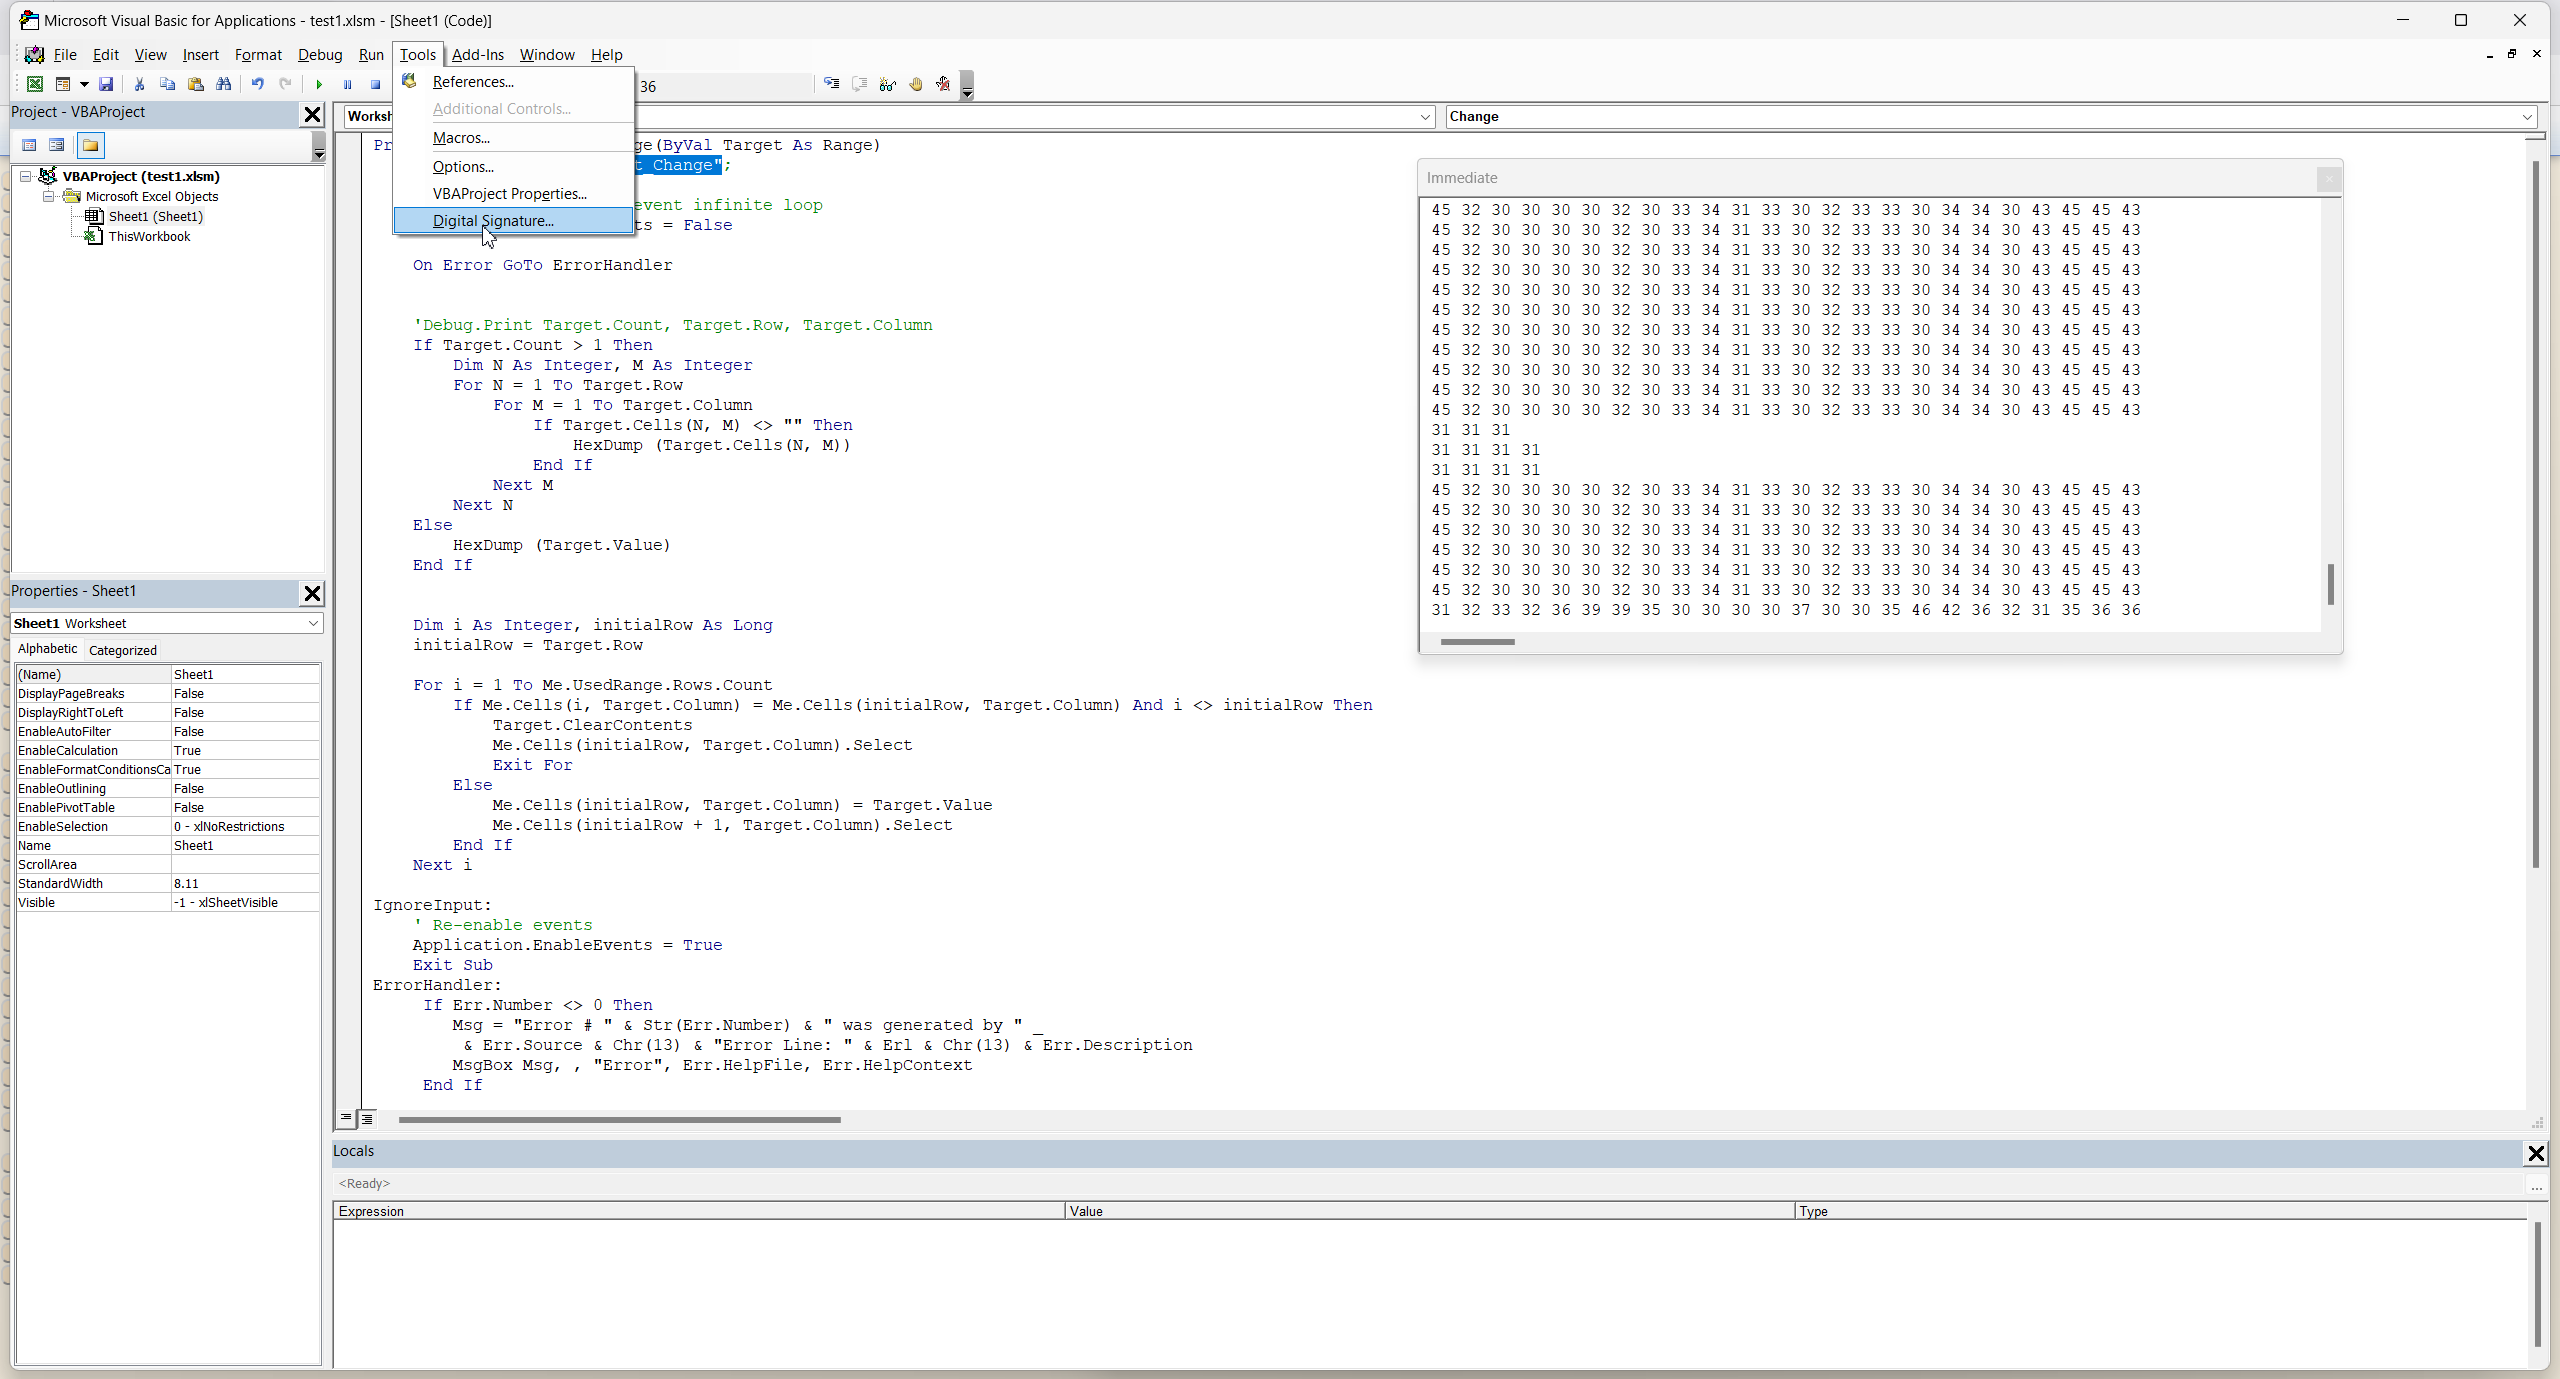
Task: Click the View Code icon in Project panel
Action: [x=29, y=146]
